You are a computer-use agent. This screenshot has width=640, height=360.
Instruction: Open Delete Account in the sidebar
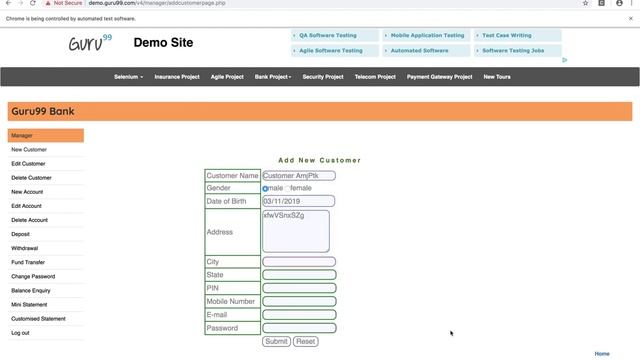(29, 220)
